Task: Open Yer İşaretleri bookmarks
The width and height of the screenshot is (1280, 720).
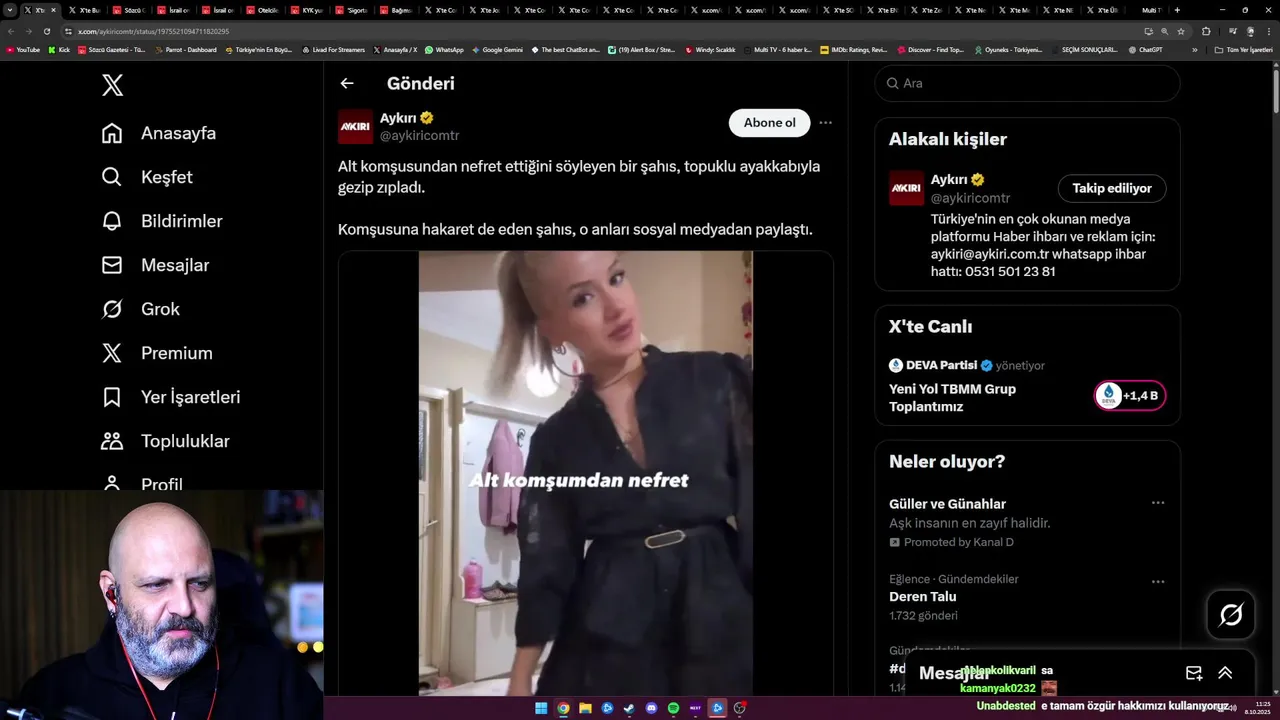Action: tap(171, 397)
